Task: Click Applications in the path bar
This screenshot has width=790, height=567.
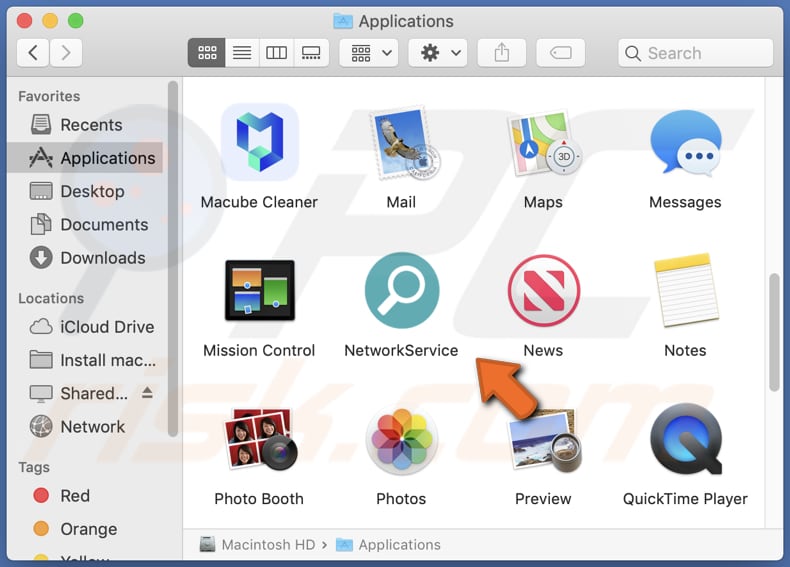Action: (388, 544)
